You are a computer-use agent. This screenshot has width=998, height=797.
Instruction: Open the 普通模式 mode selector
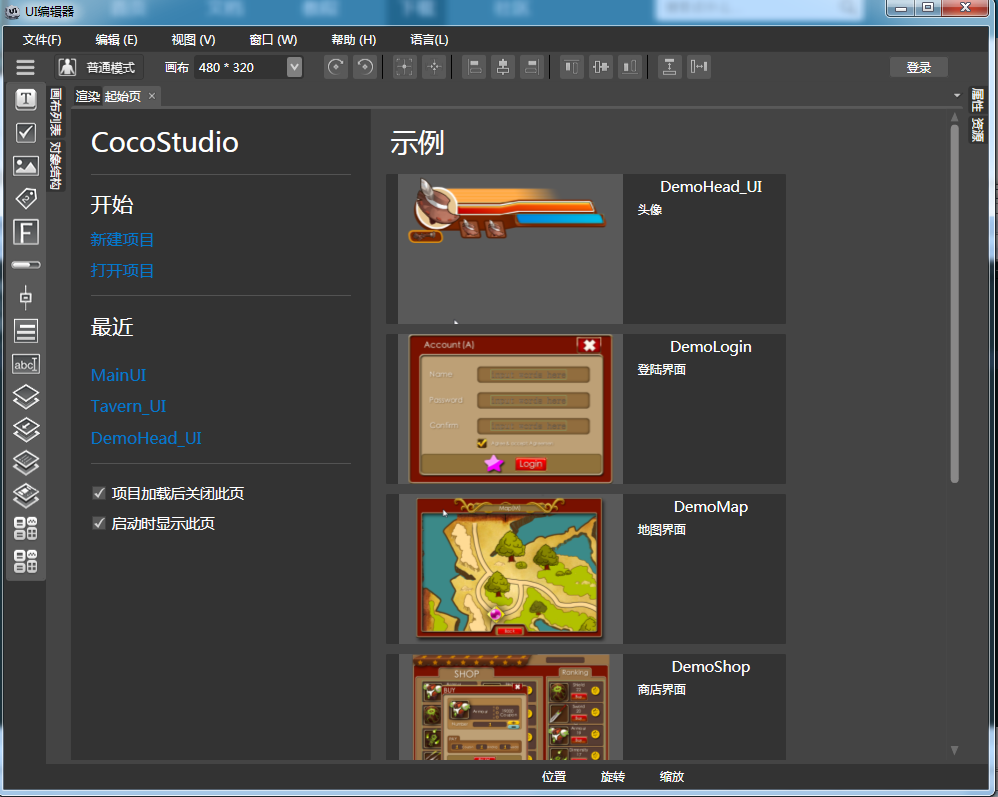[99, 67]
